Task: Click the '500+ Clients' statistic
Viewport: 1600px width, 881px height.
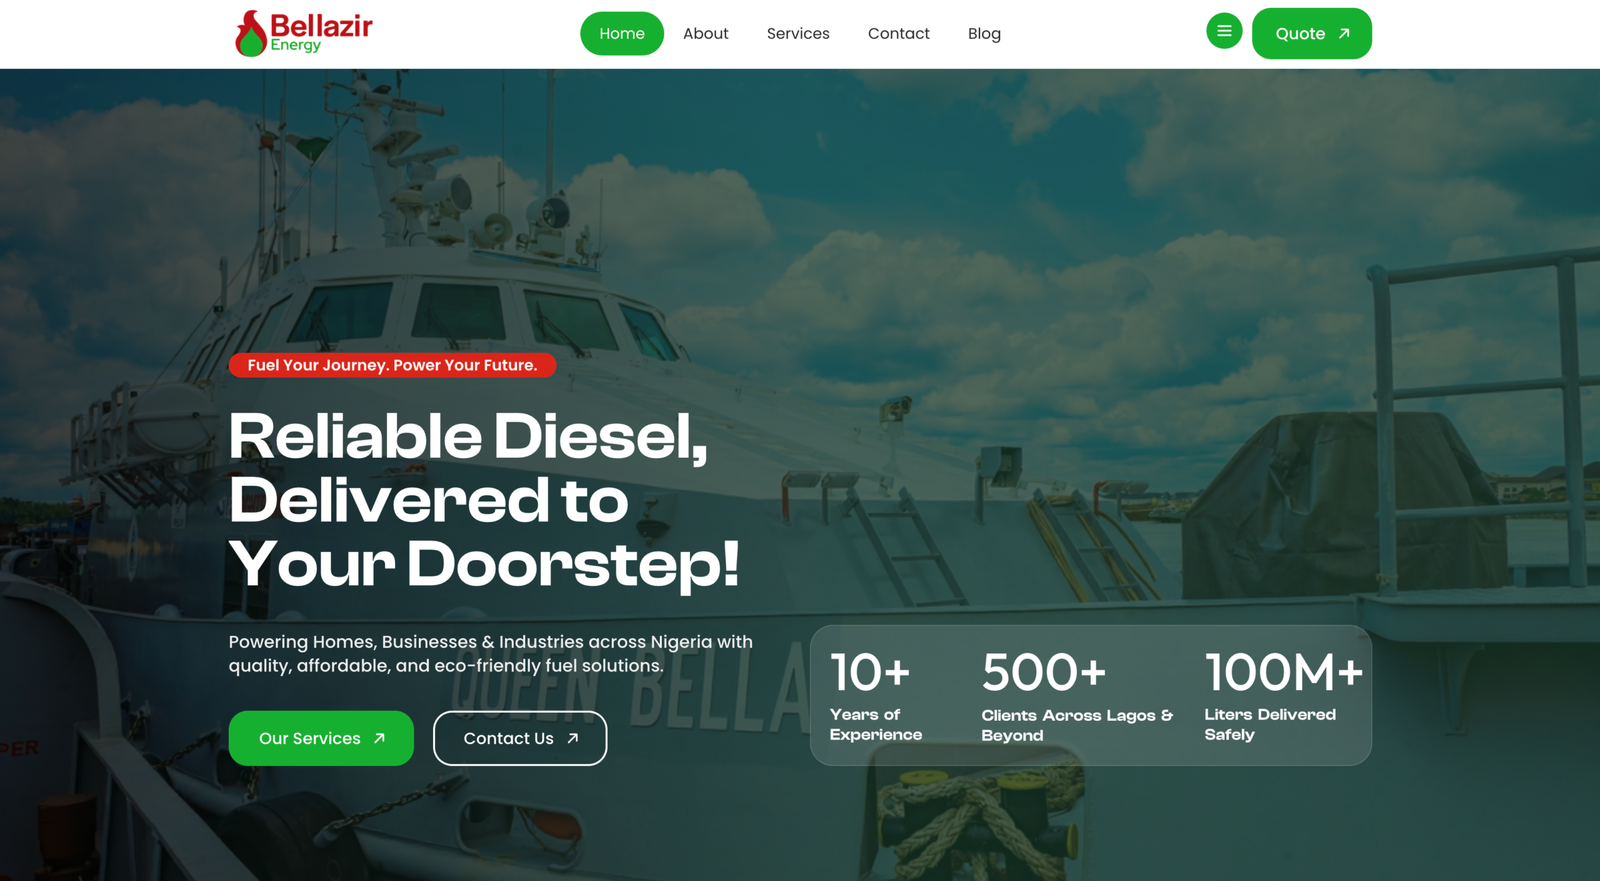Action: tap(1076, 696)
